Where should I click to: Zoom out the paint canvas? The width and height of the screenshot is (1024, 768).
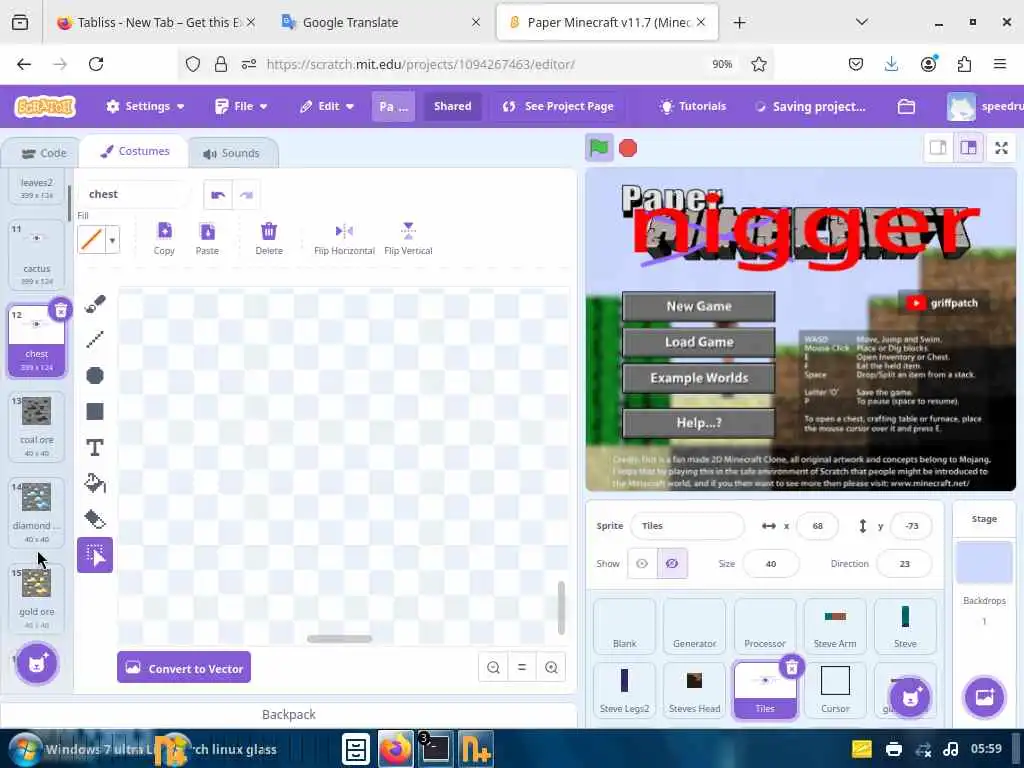[494, 667]
